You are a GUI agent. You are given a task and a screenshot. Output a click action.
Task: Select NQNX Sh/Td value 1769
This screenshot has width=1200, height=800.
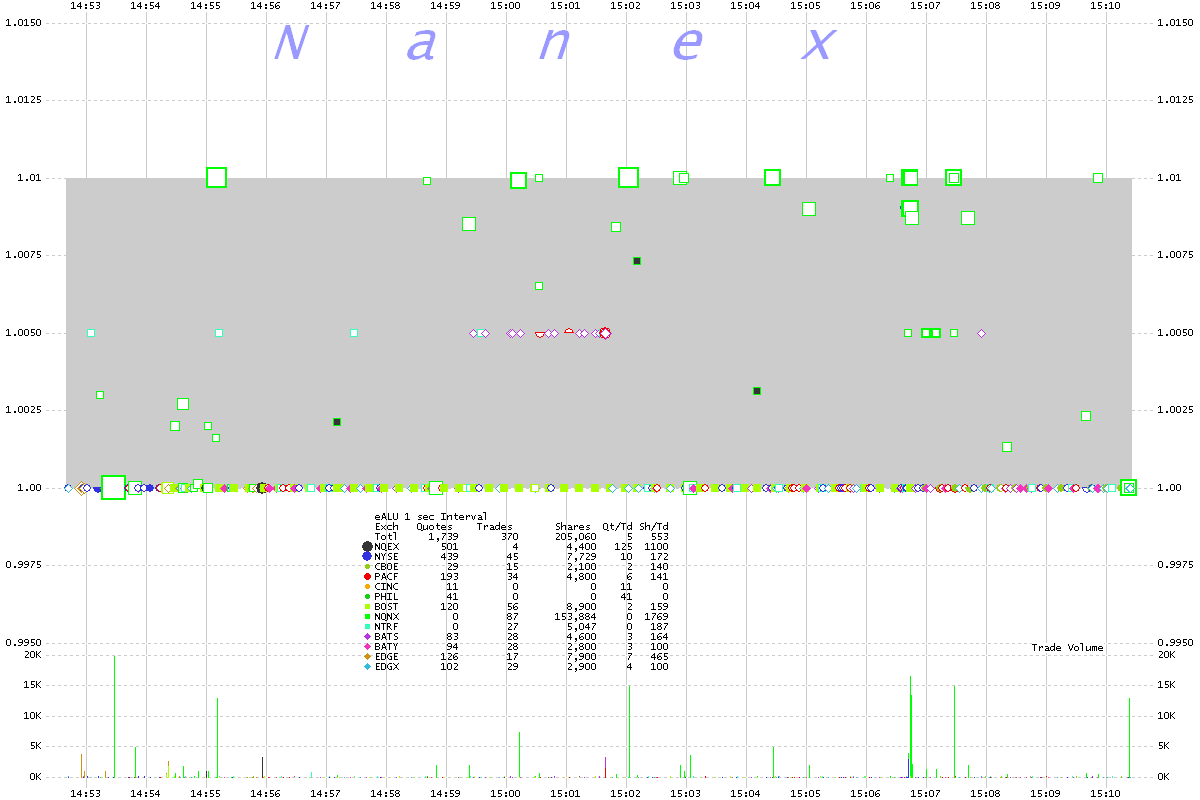tap(657, 616)
